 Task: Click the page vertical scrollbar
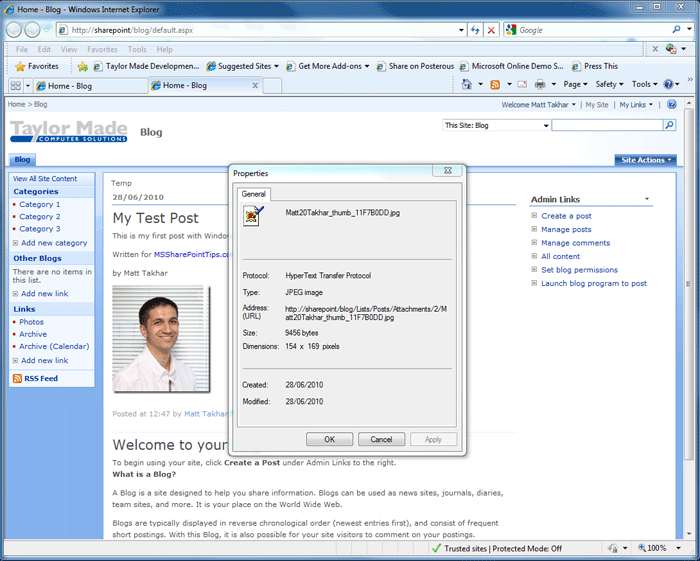click(x=688, y=318)
